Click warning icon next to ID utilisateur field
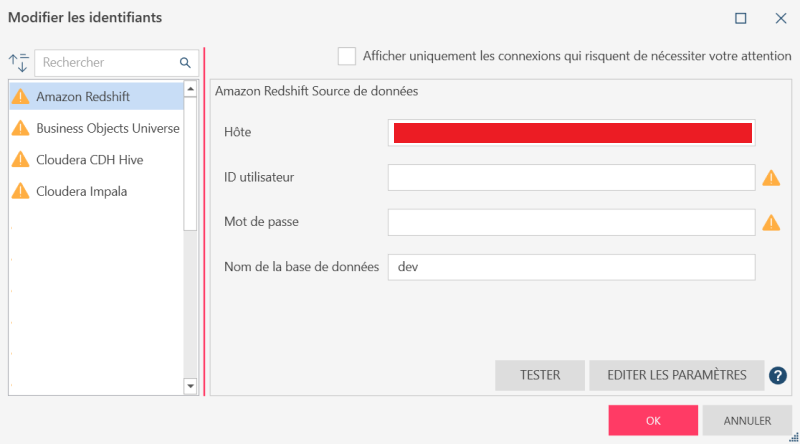 pos(771,178)
